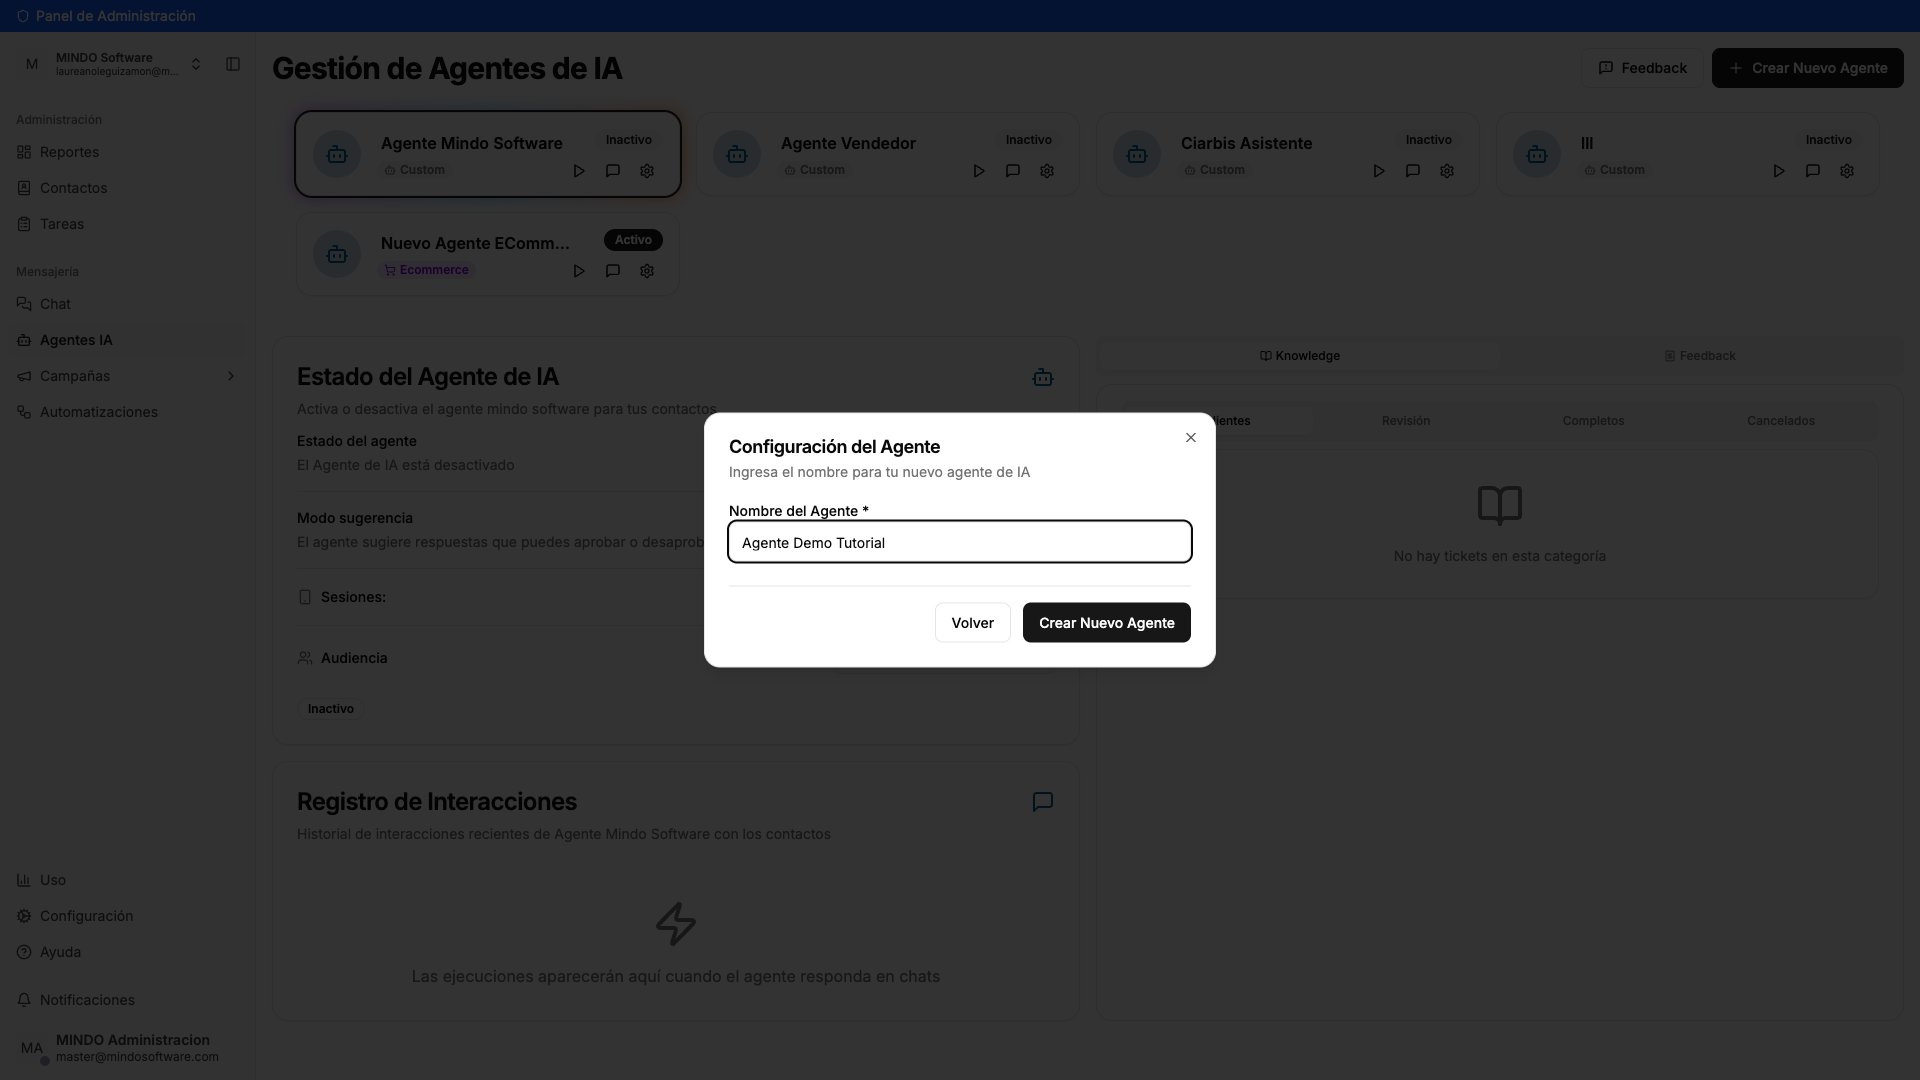
Task: Open chat icon for lll agent
Action: (x=1813, y=171)
